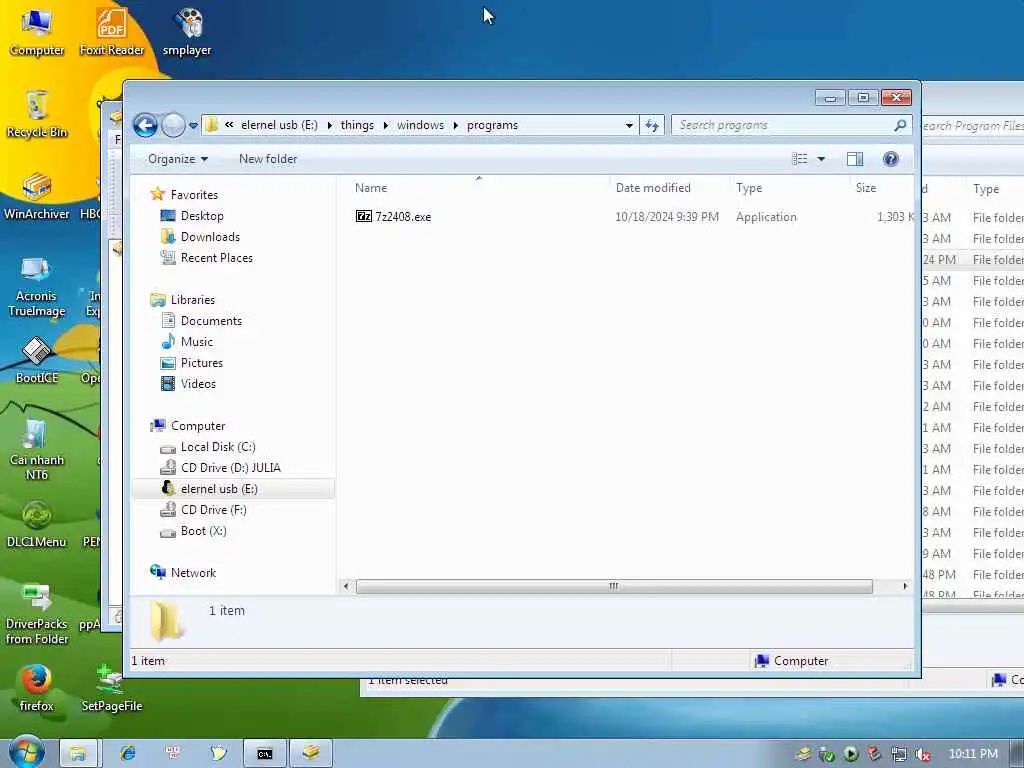Expand the things breadcrumb arrow
This screenshot has width=1024, height=768.
pos(386,125)
